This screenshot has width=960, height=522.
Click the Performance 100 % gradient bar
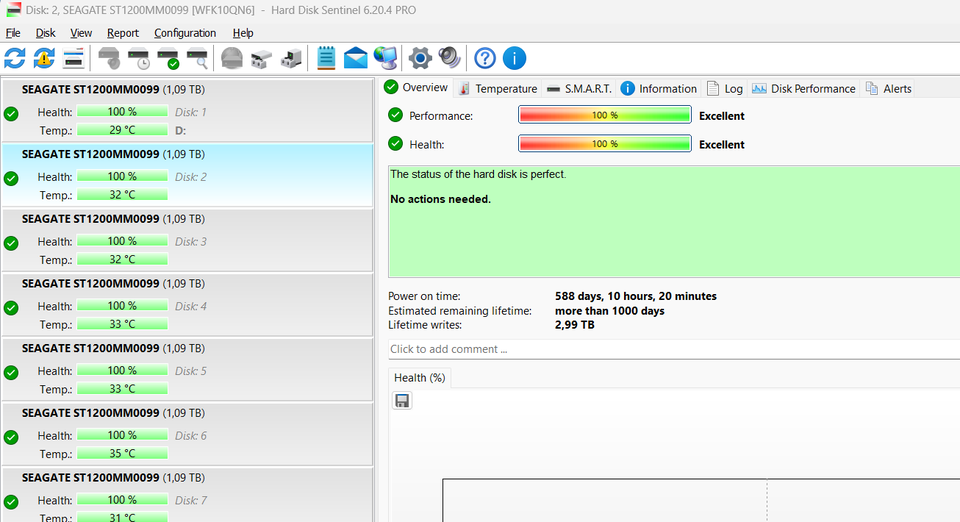point(605,115)
